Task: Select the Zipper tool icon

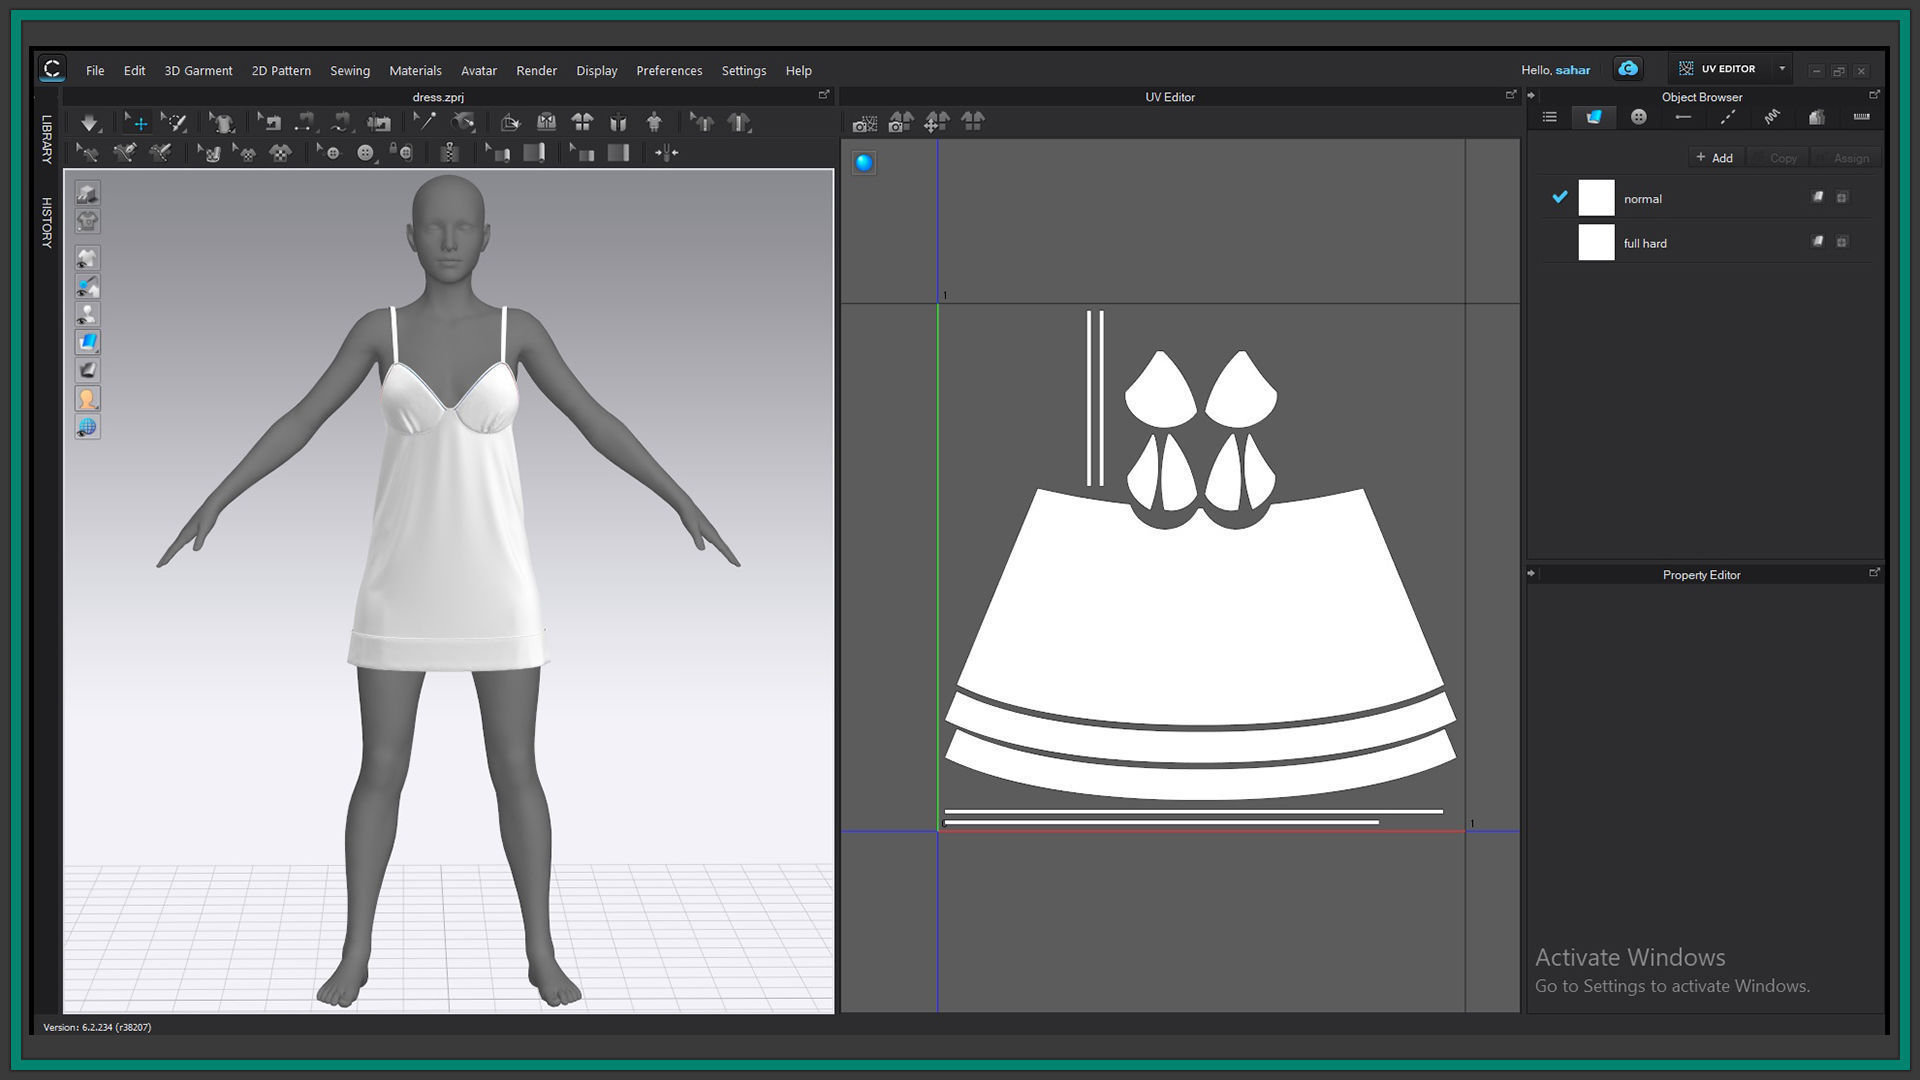Action: (449, 153)
